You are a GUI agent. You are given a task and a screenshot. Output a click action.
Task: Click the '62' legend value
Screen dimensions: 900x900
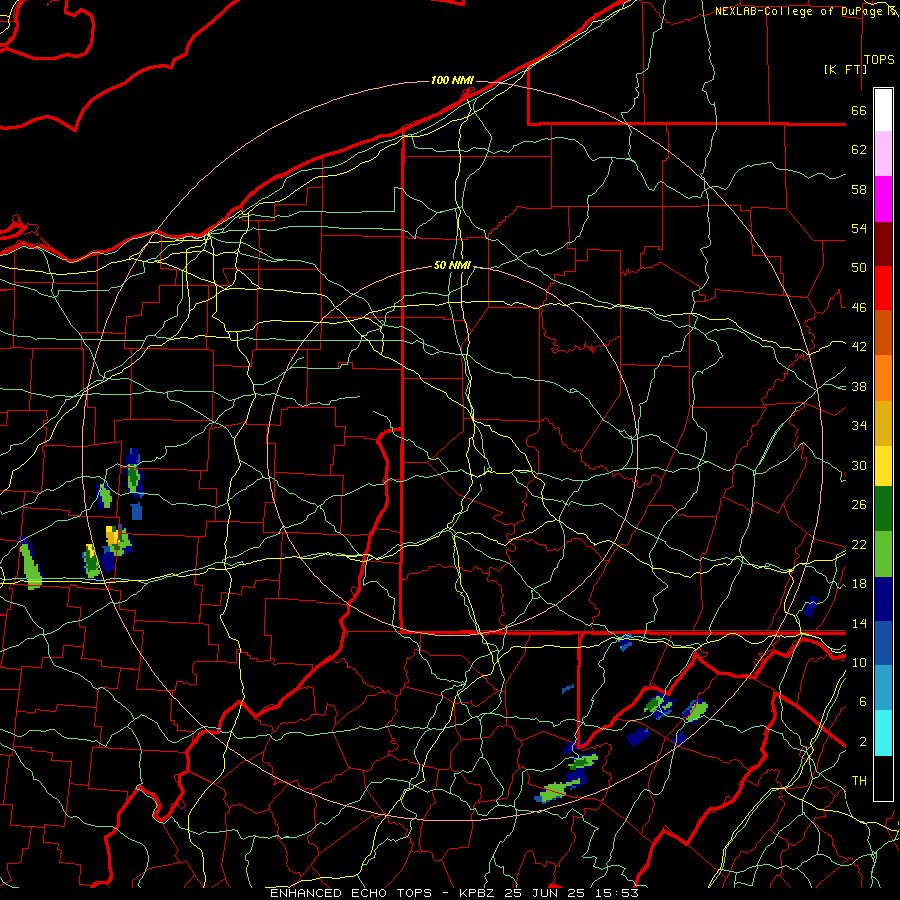point(859,150)
